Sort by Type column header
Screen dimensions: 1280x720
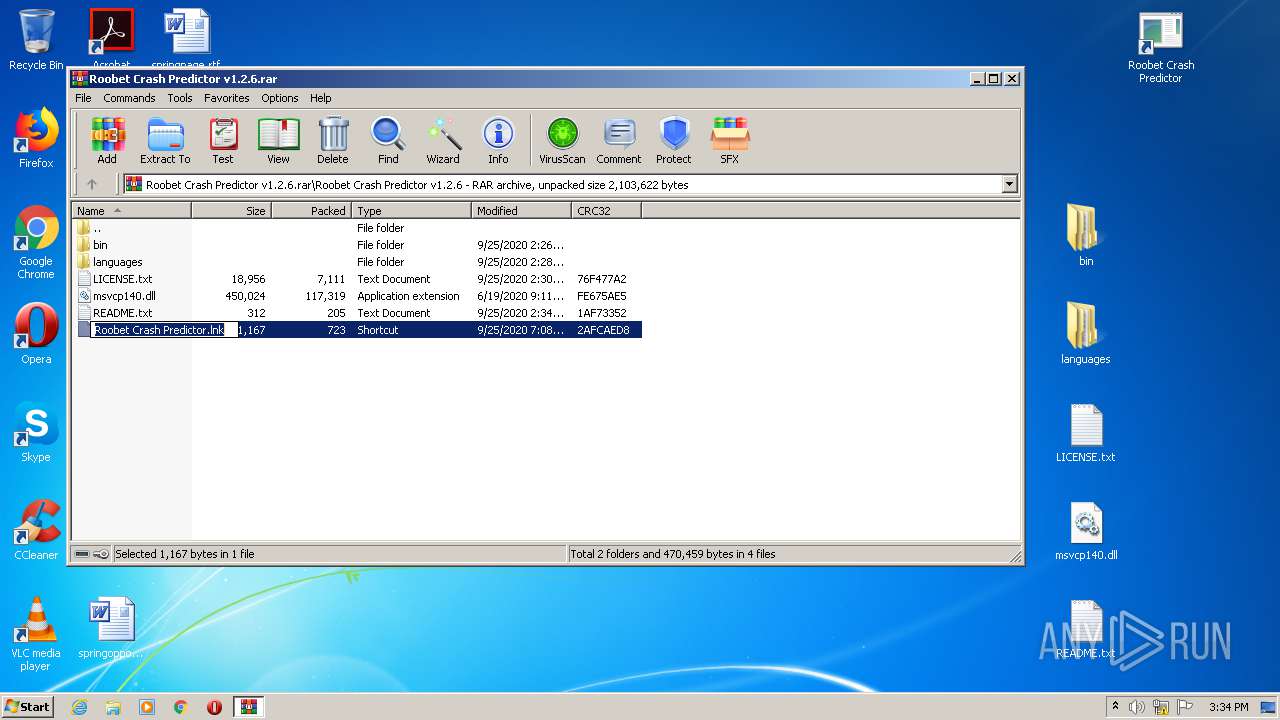(x=411, y=211)
